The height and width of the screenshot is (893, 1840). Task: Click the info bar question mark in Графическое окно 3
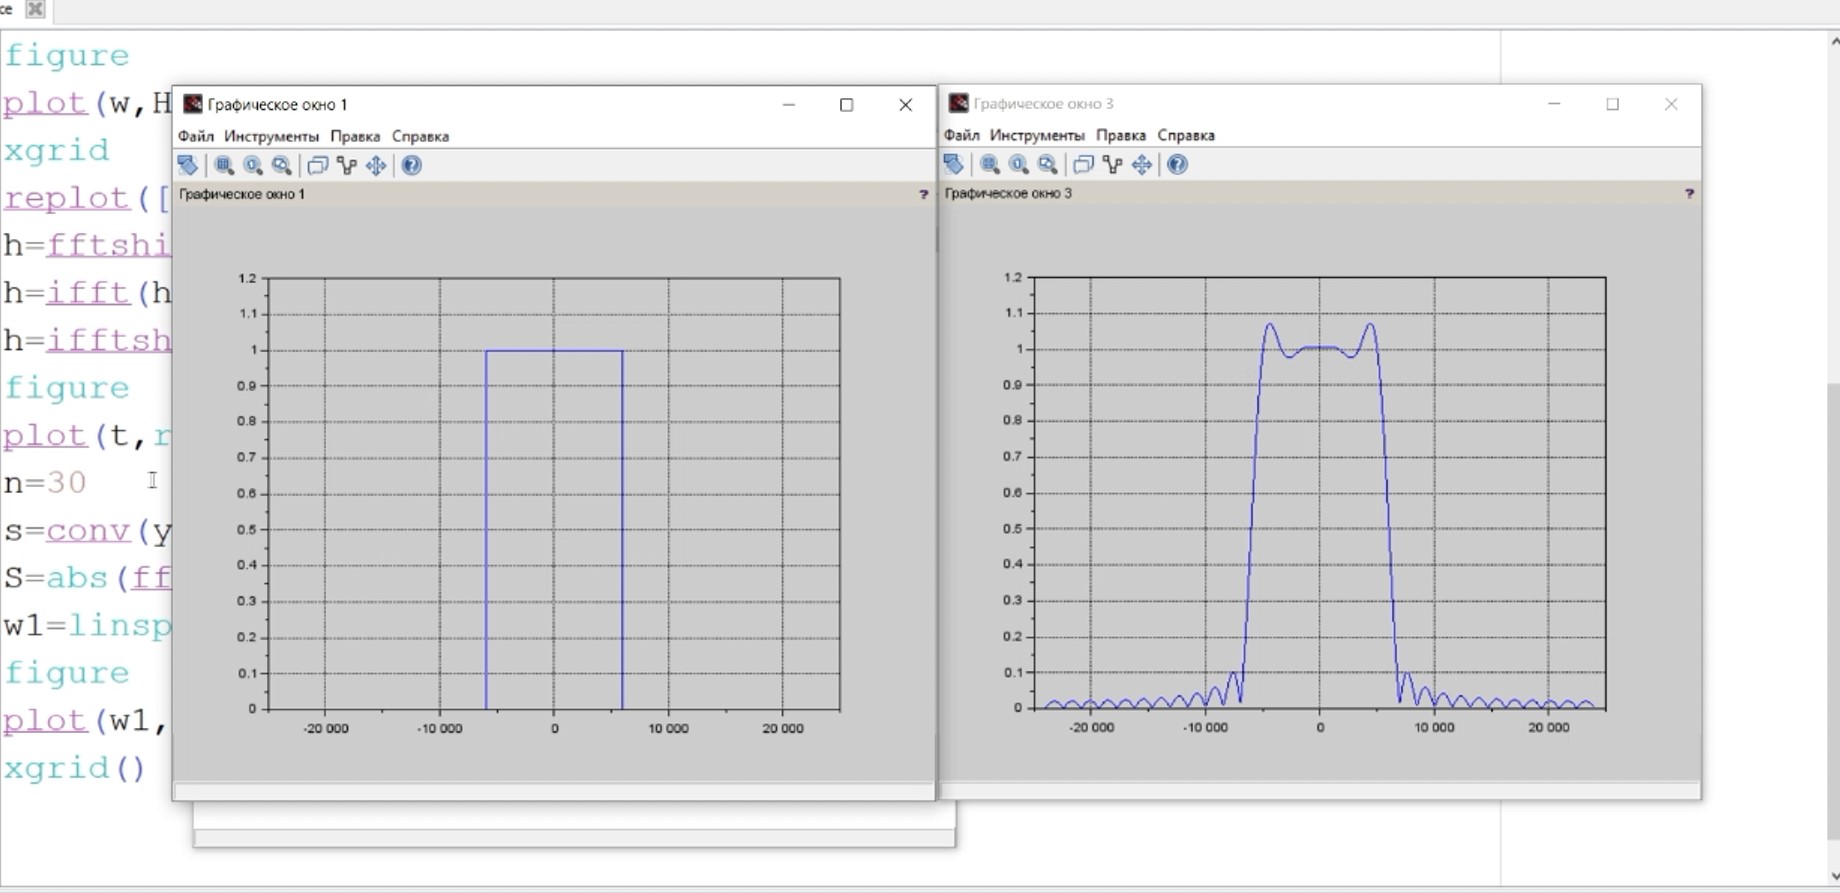(1689, 193)
